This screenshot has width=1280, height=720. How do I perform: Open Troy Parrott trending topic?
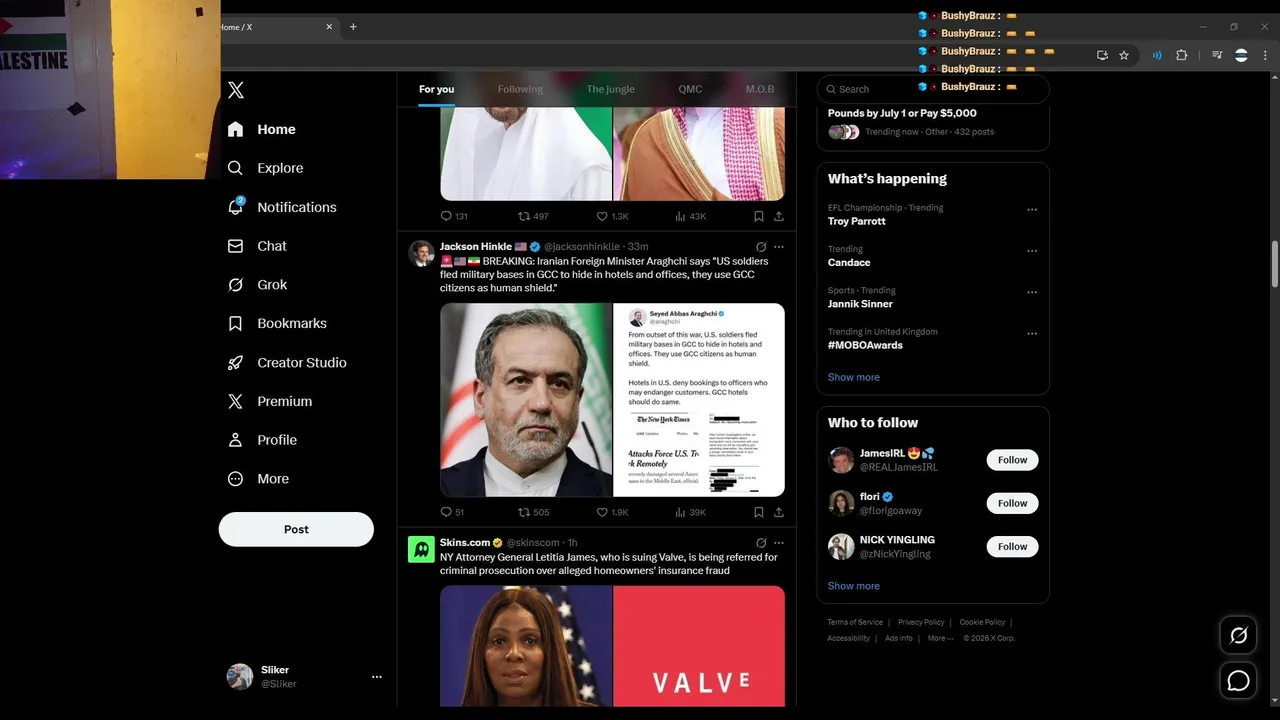pos(857,221)
